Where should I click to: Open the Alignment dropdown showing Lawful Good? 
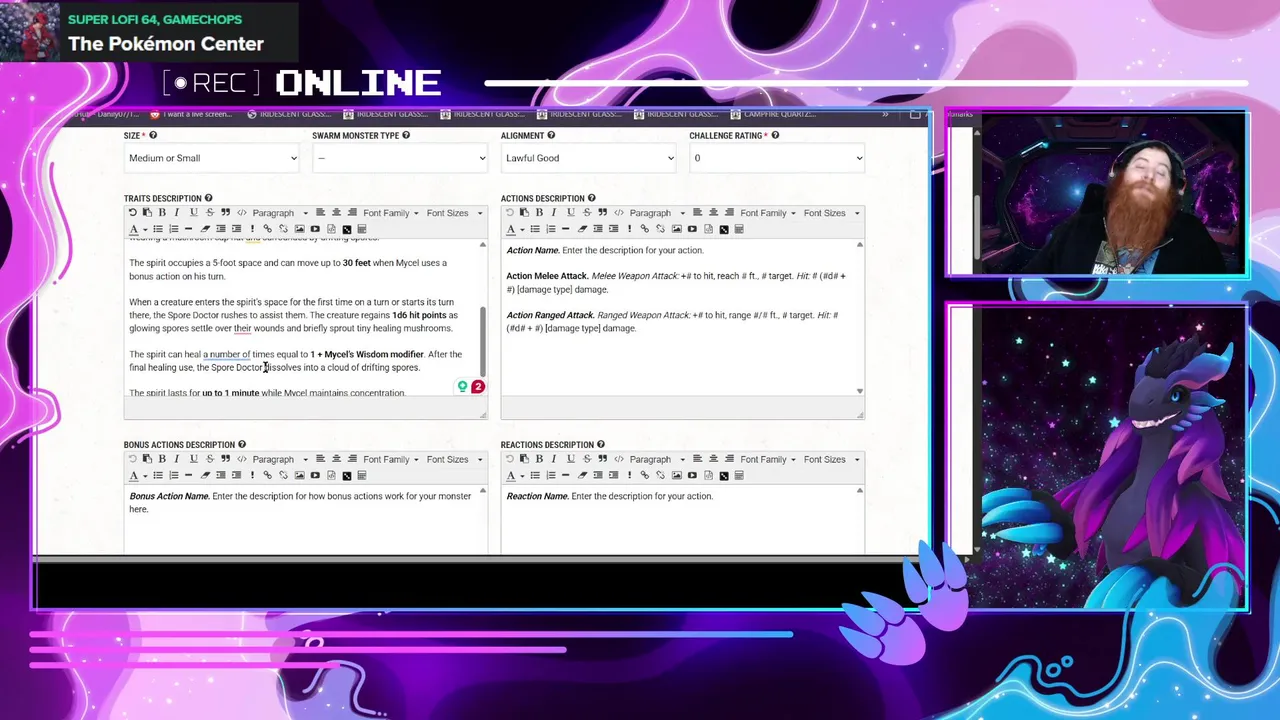tap(588, 158)
